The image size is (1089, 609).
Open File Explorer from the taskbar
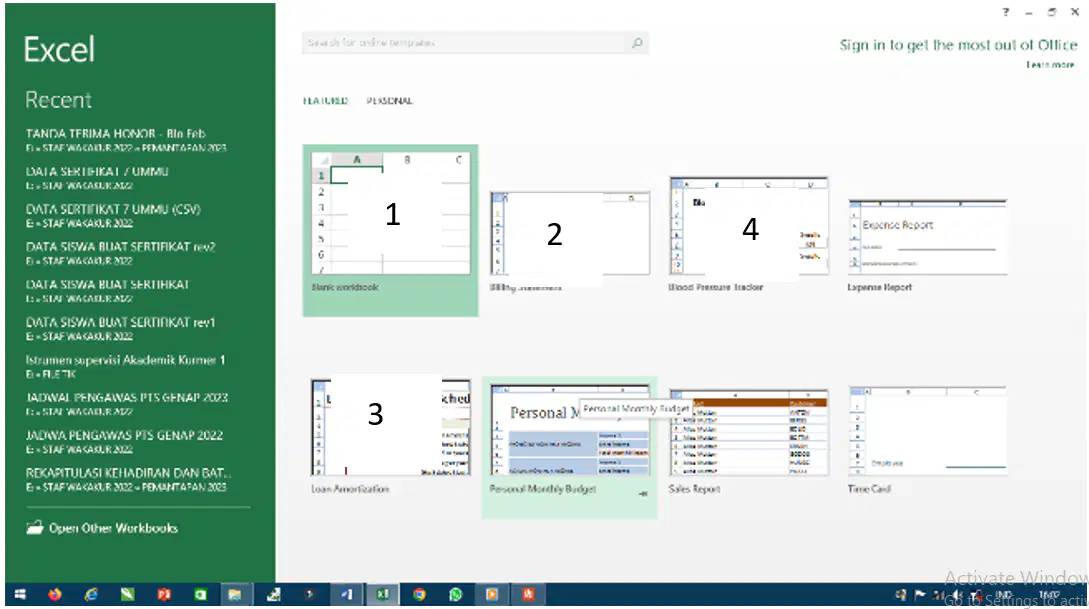click(235, 594)
